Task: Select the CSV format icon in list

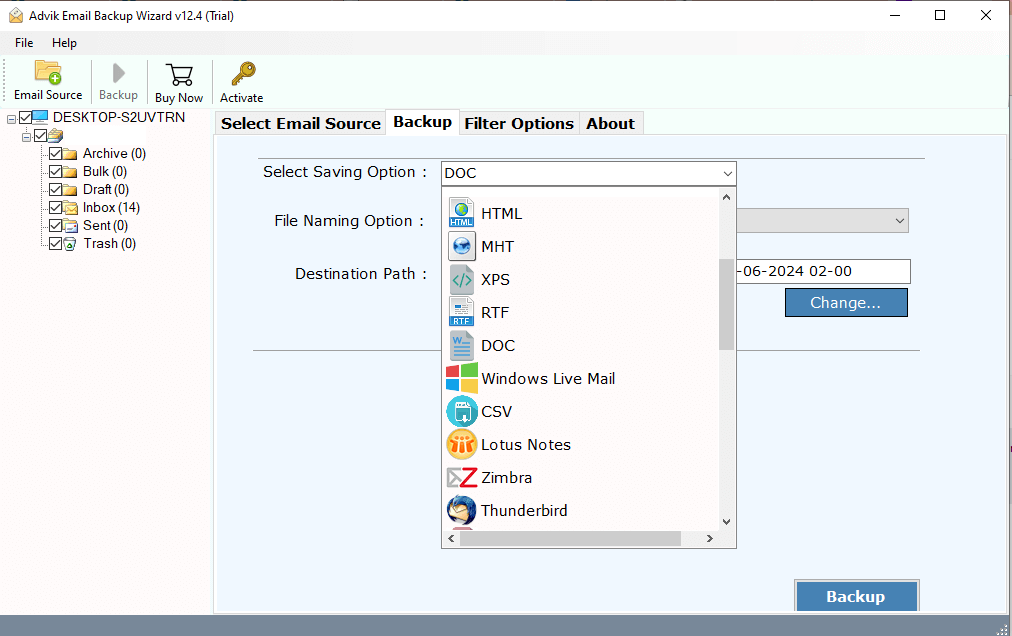Action: coord(461,411)
